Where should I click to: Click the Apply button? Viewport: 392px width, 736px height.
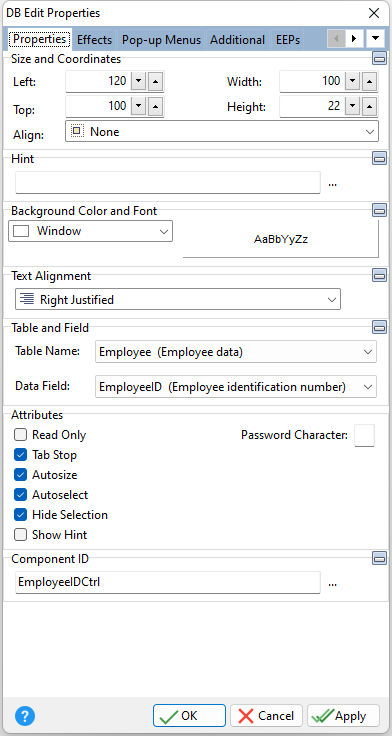click(x=344, y=716)
